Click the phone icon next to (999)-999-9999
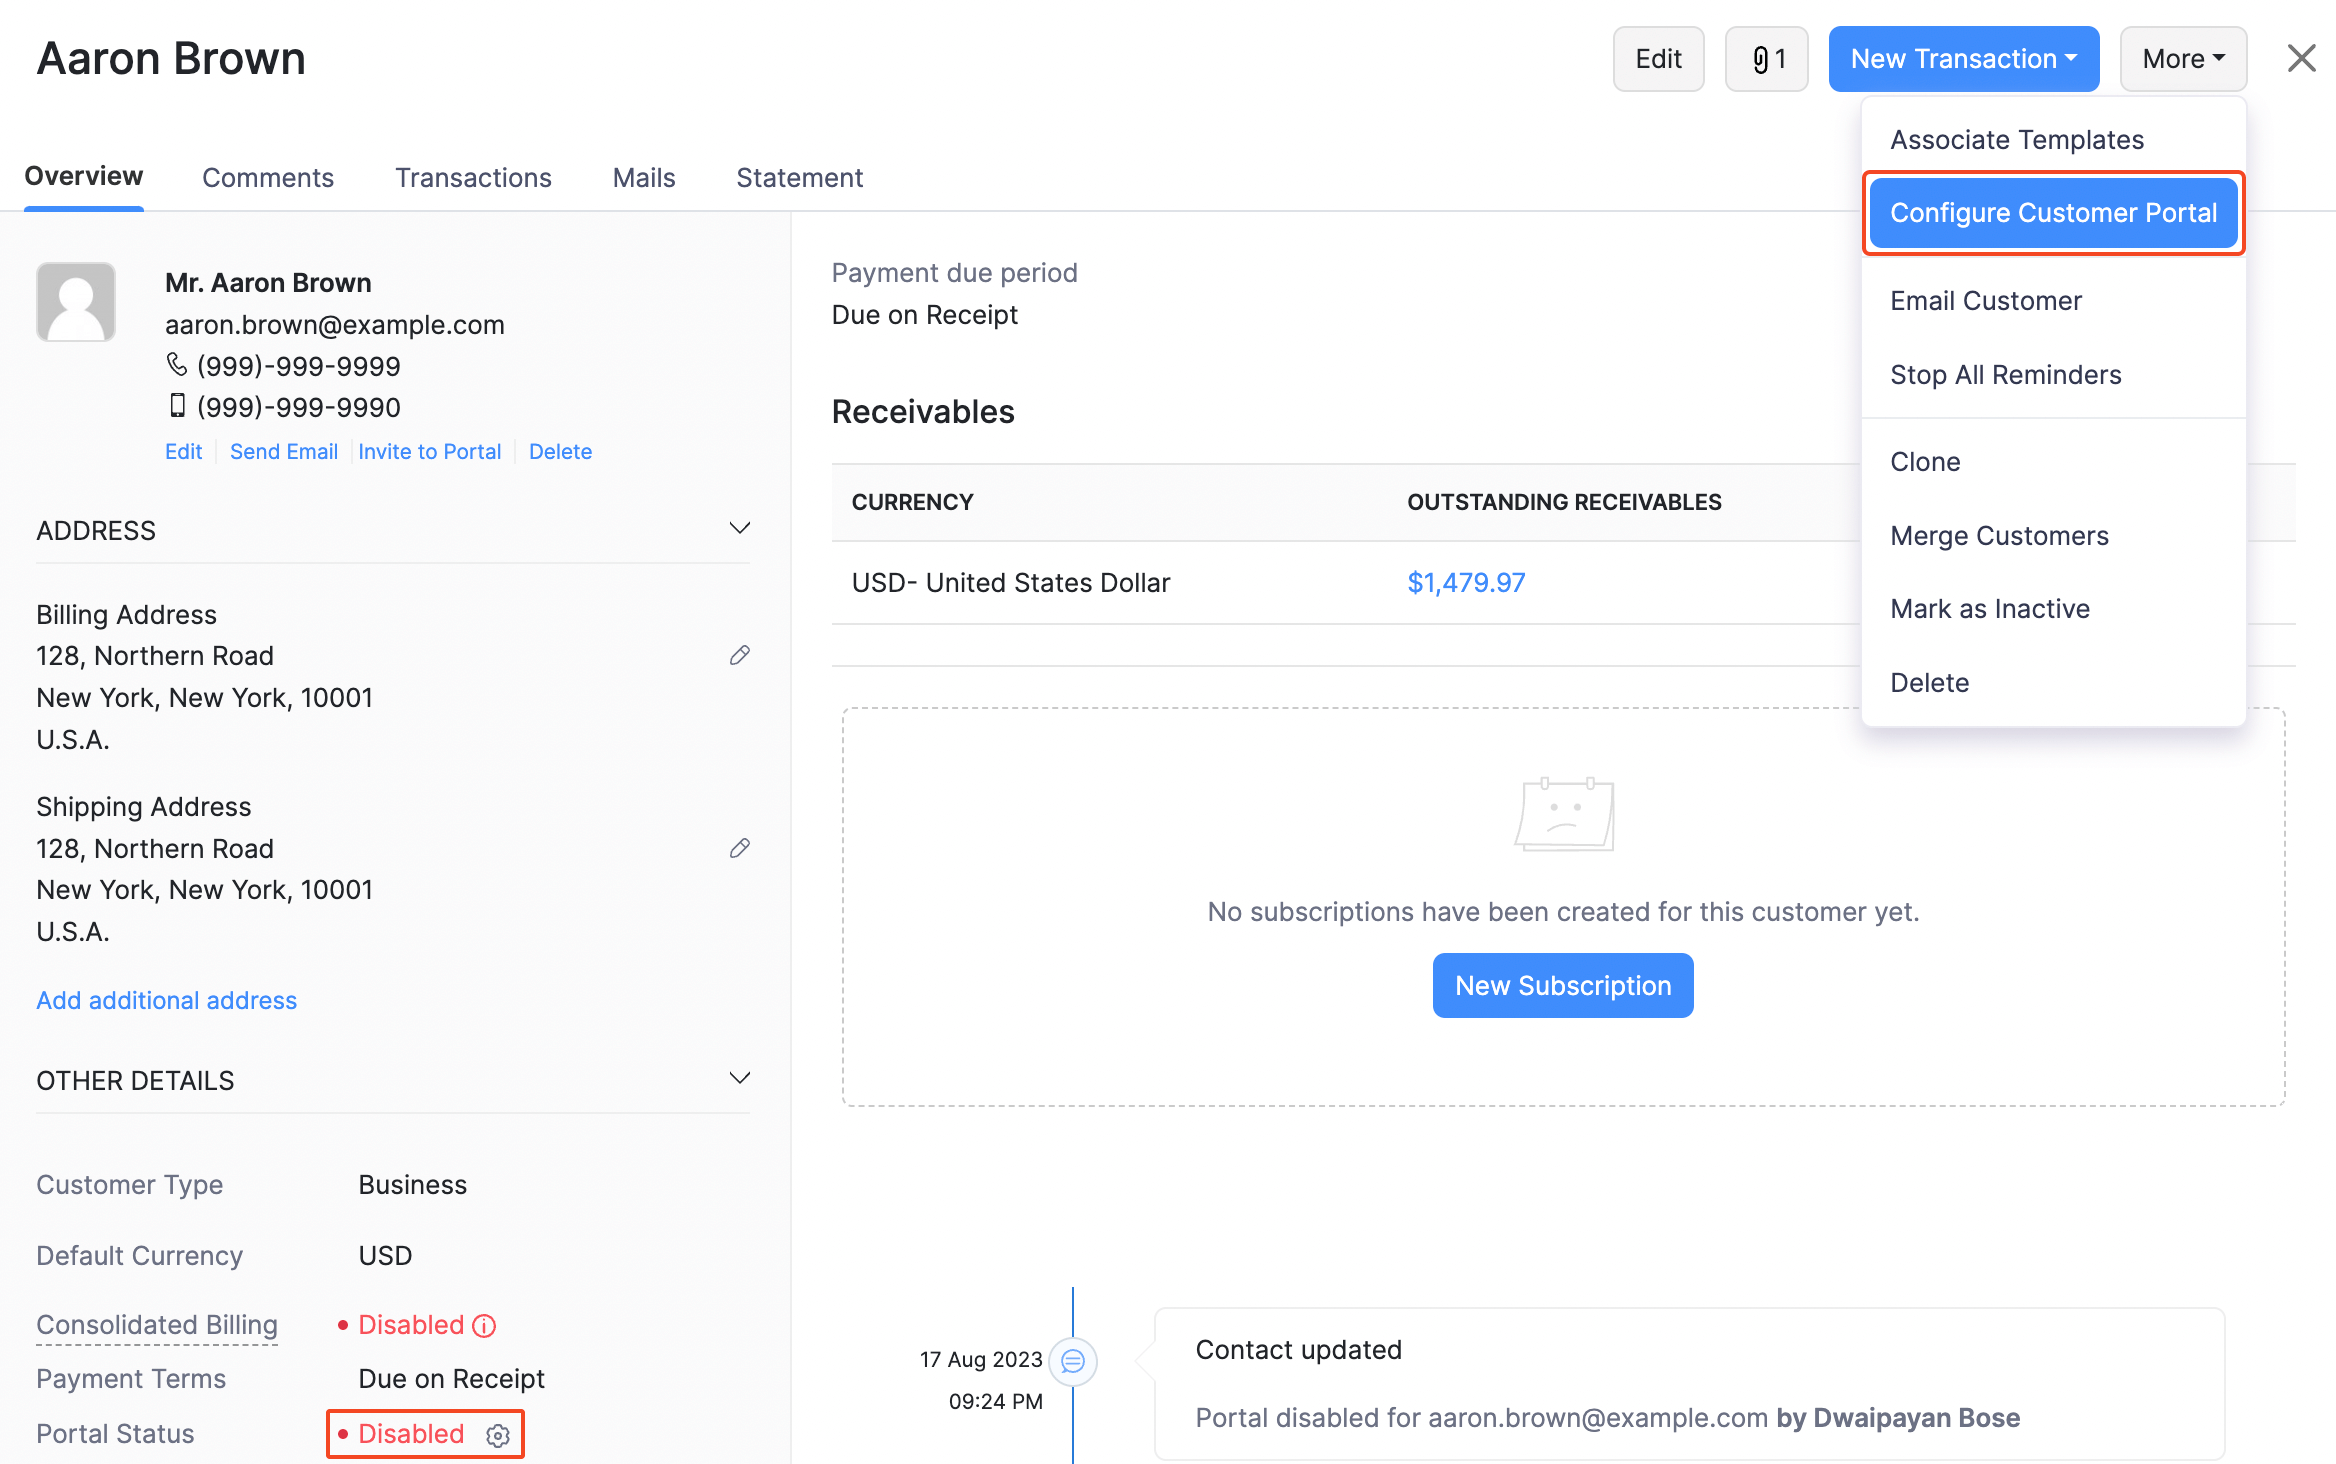This screenshot has height=1464, width=2336. (x=178, y=364)
